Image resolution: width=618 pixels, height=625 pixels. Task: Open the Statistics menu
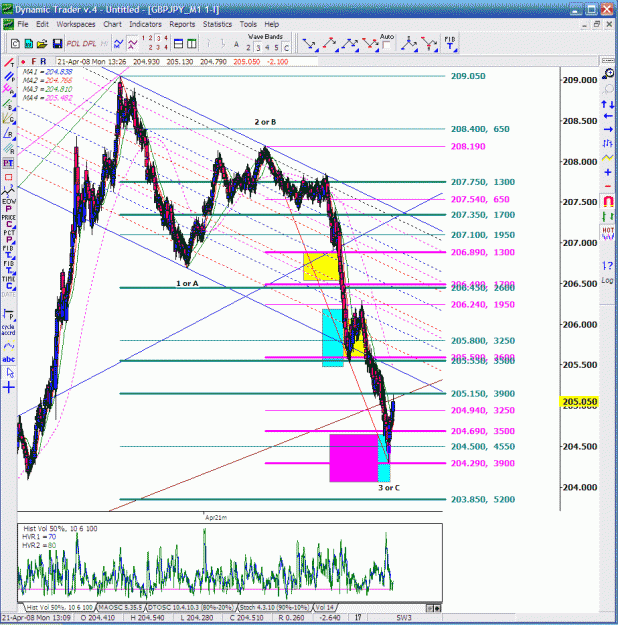click(217, 24)
